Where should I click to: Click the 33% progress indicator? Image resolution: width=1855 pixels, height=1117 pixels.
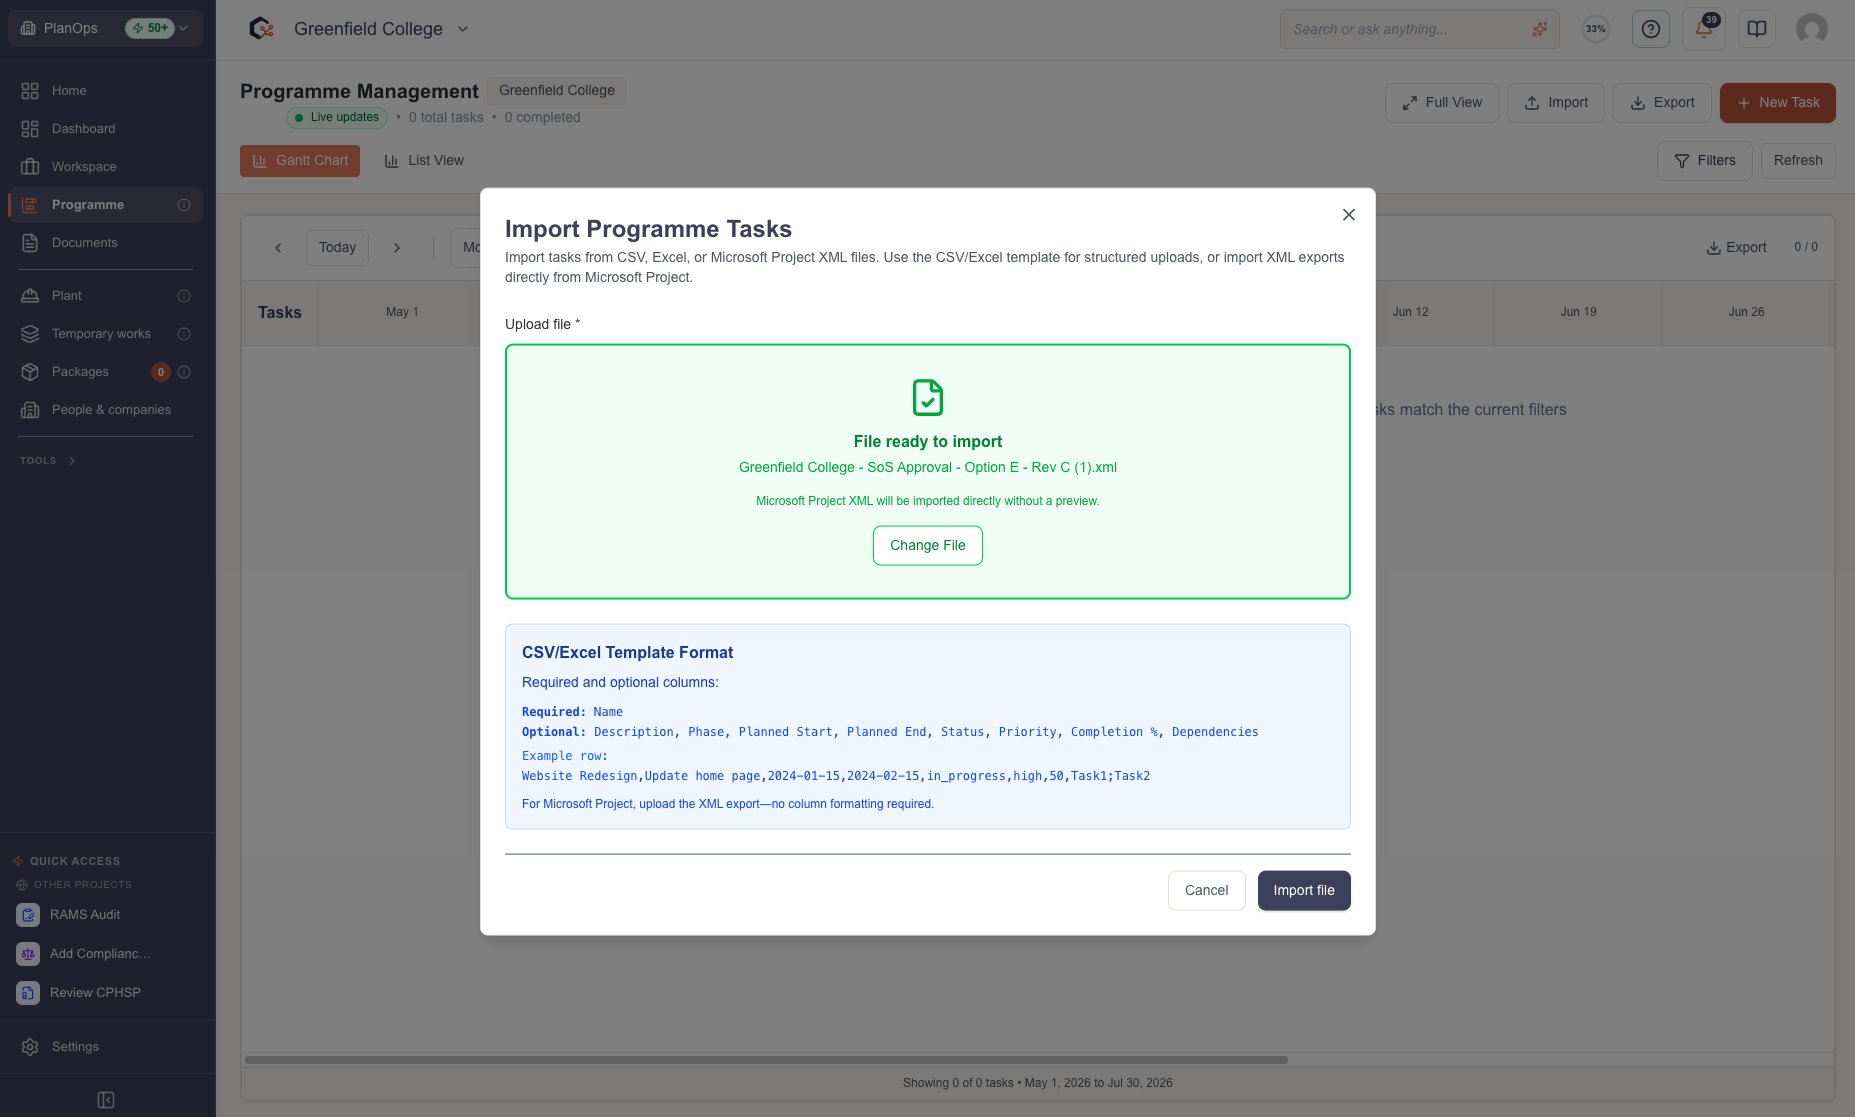pyautogui.click(x=1596, y=29)
